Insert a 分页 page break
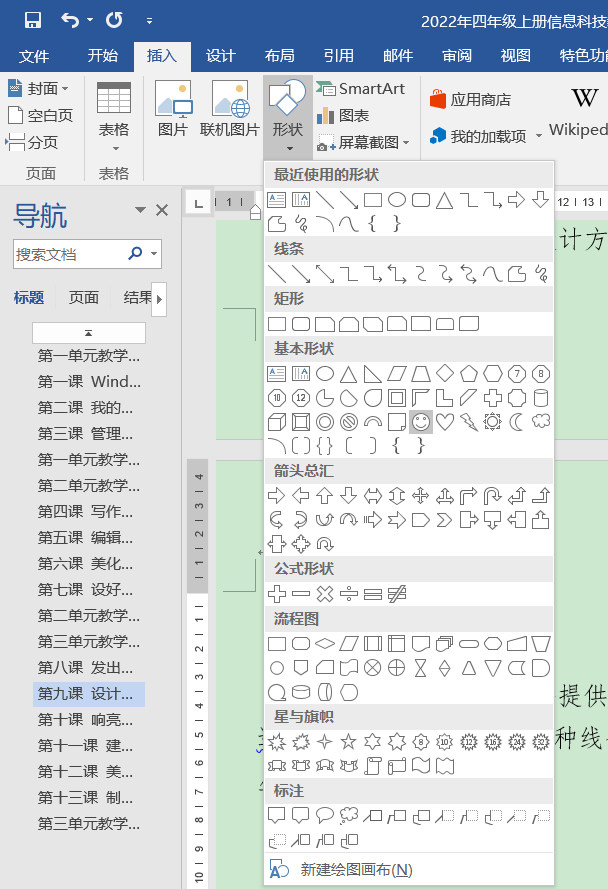The image size is (608, 889). pyautogui.click(x=32, y=142)
